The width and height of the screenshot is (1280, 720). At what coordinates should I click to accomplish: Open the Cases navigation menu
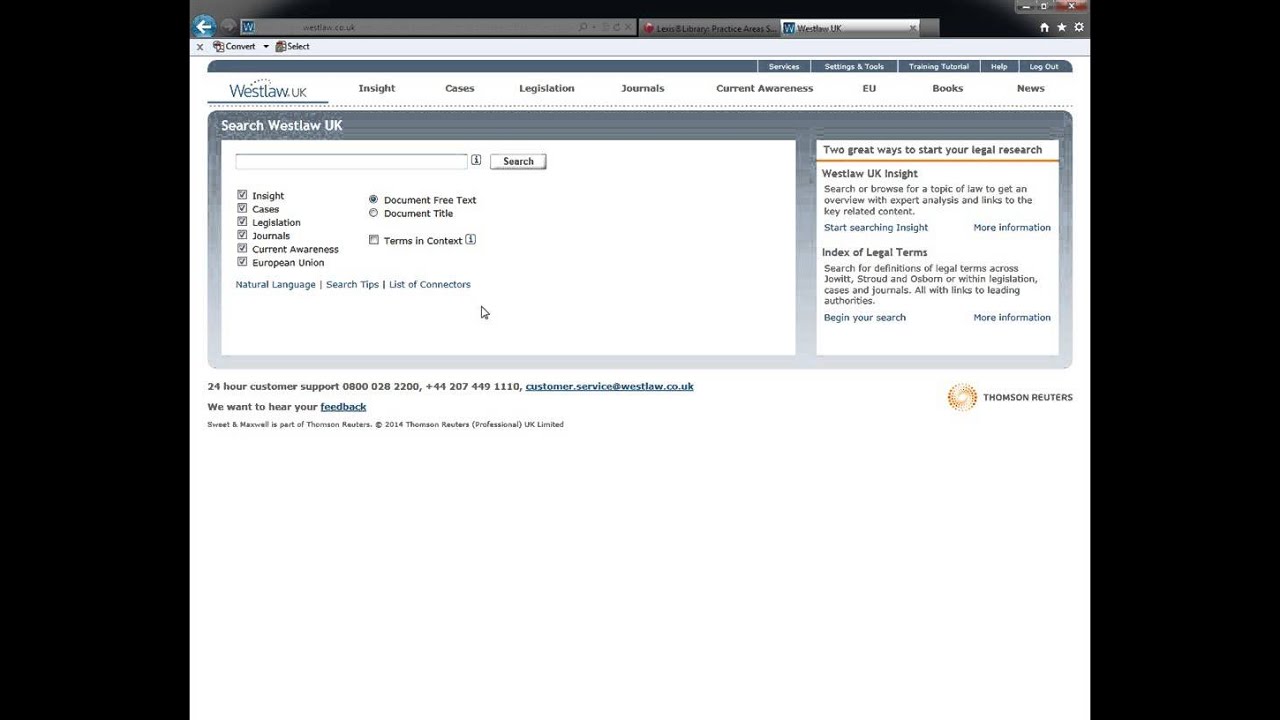click(460, 88)
